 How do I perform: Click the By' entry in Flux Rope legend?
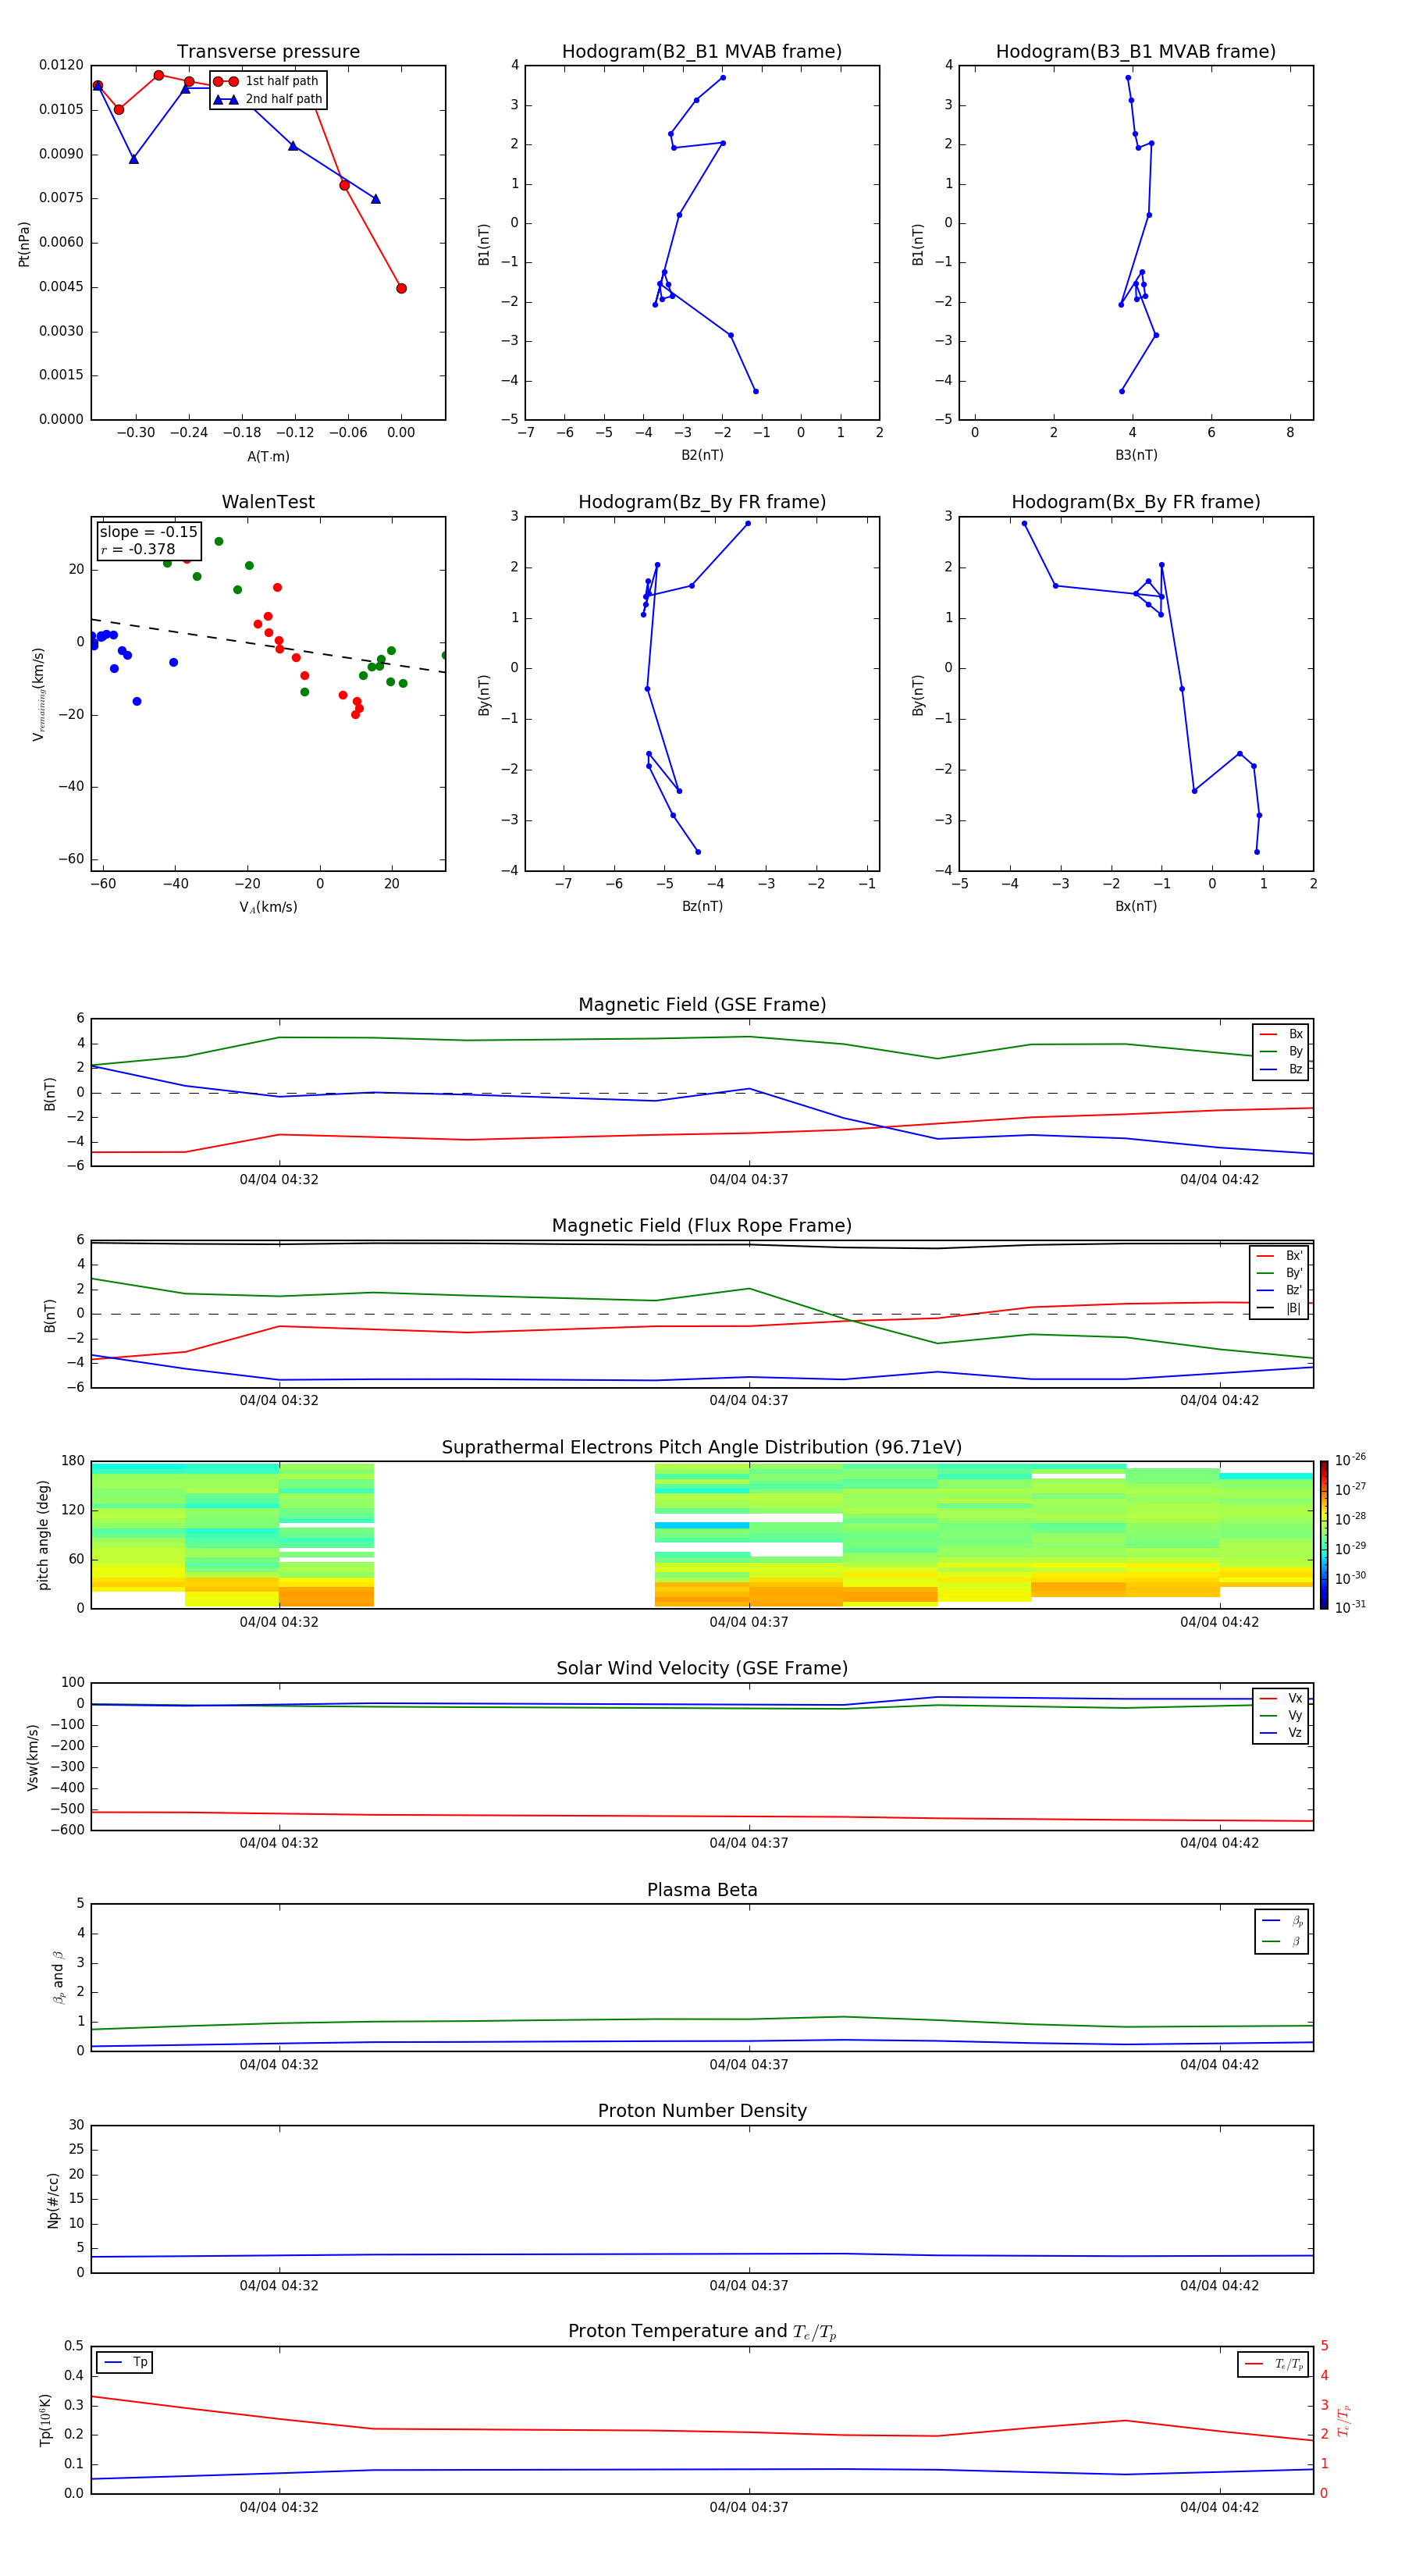(1279, 1273)
